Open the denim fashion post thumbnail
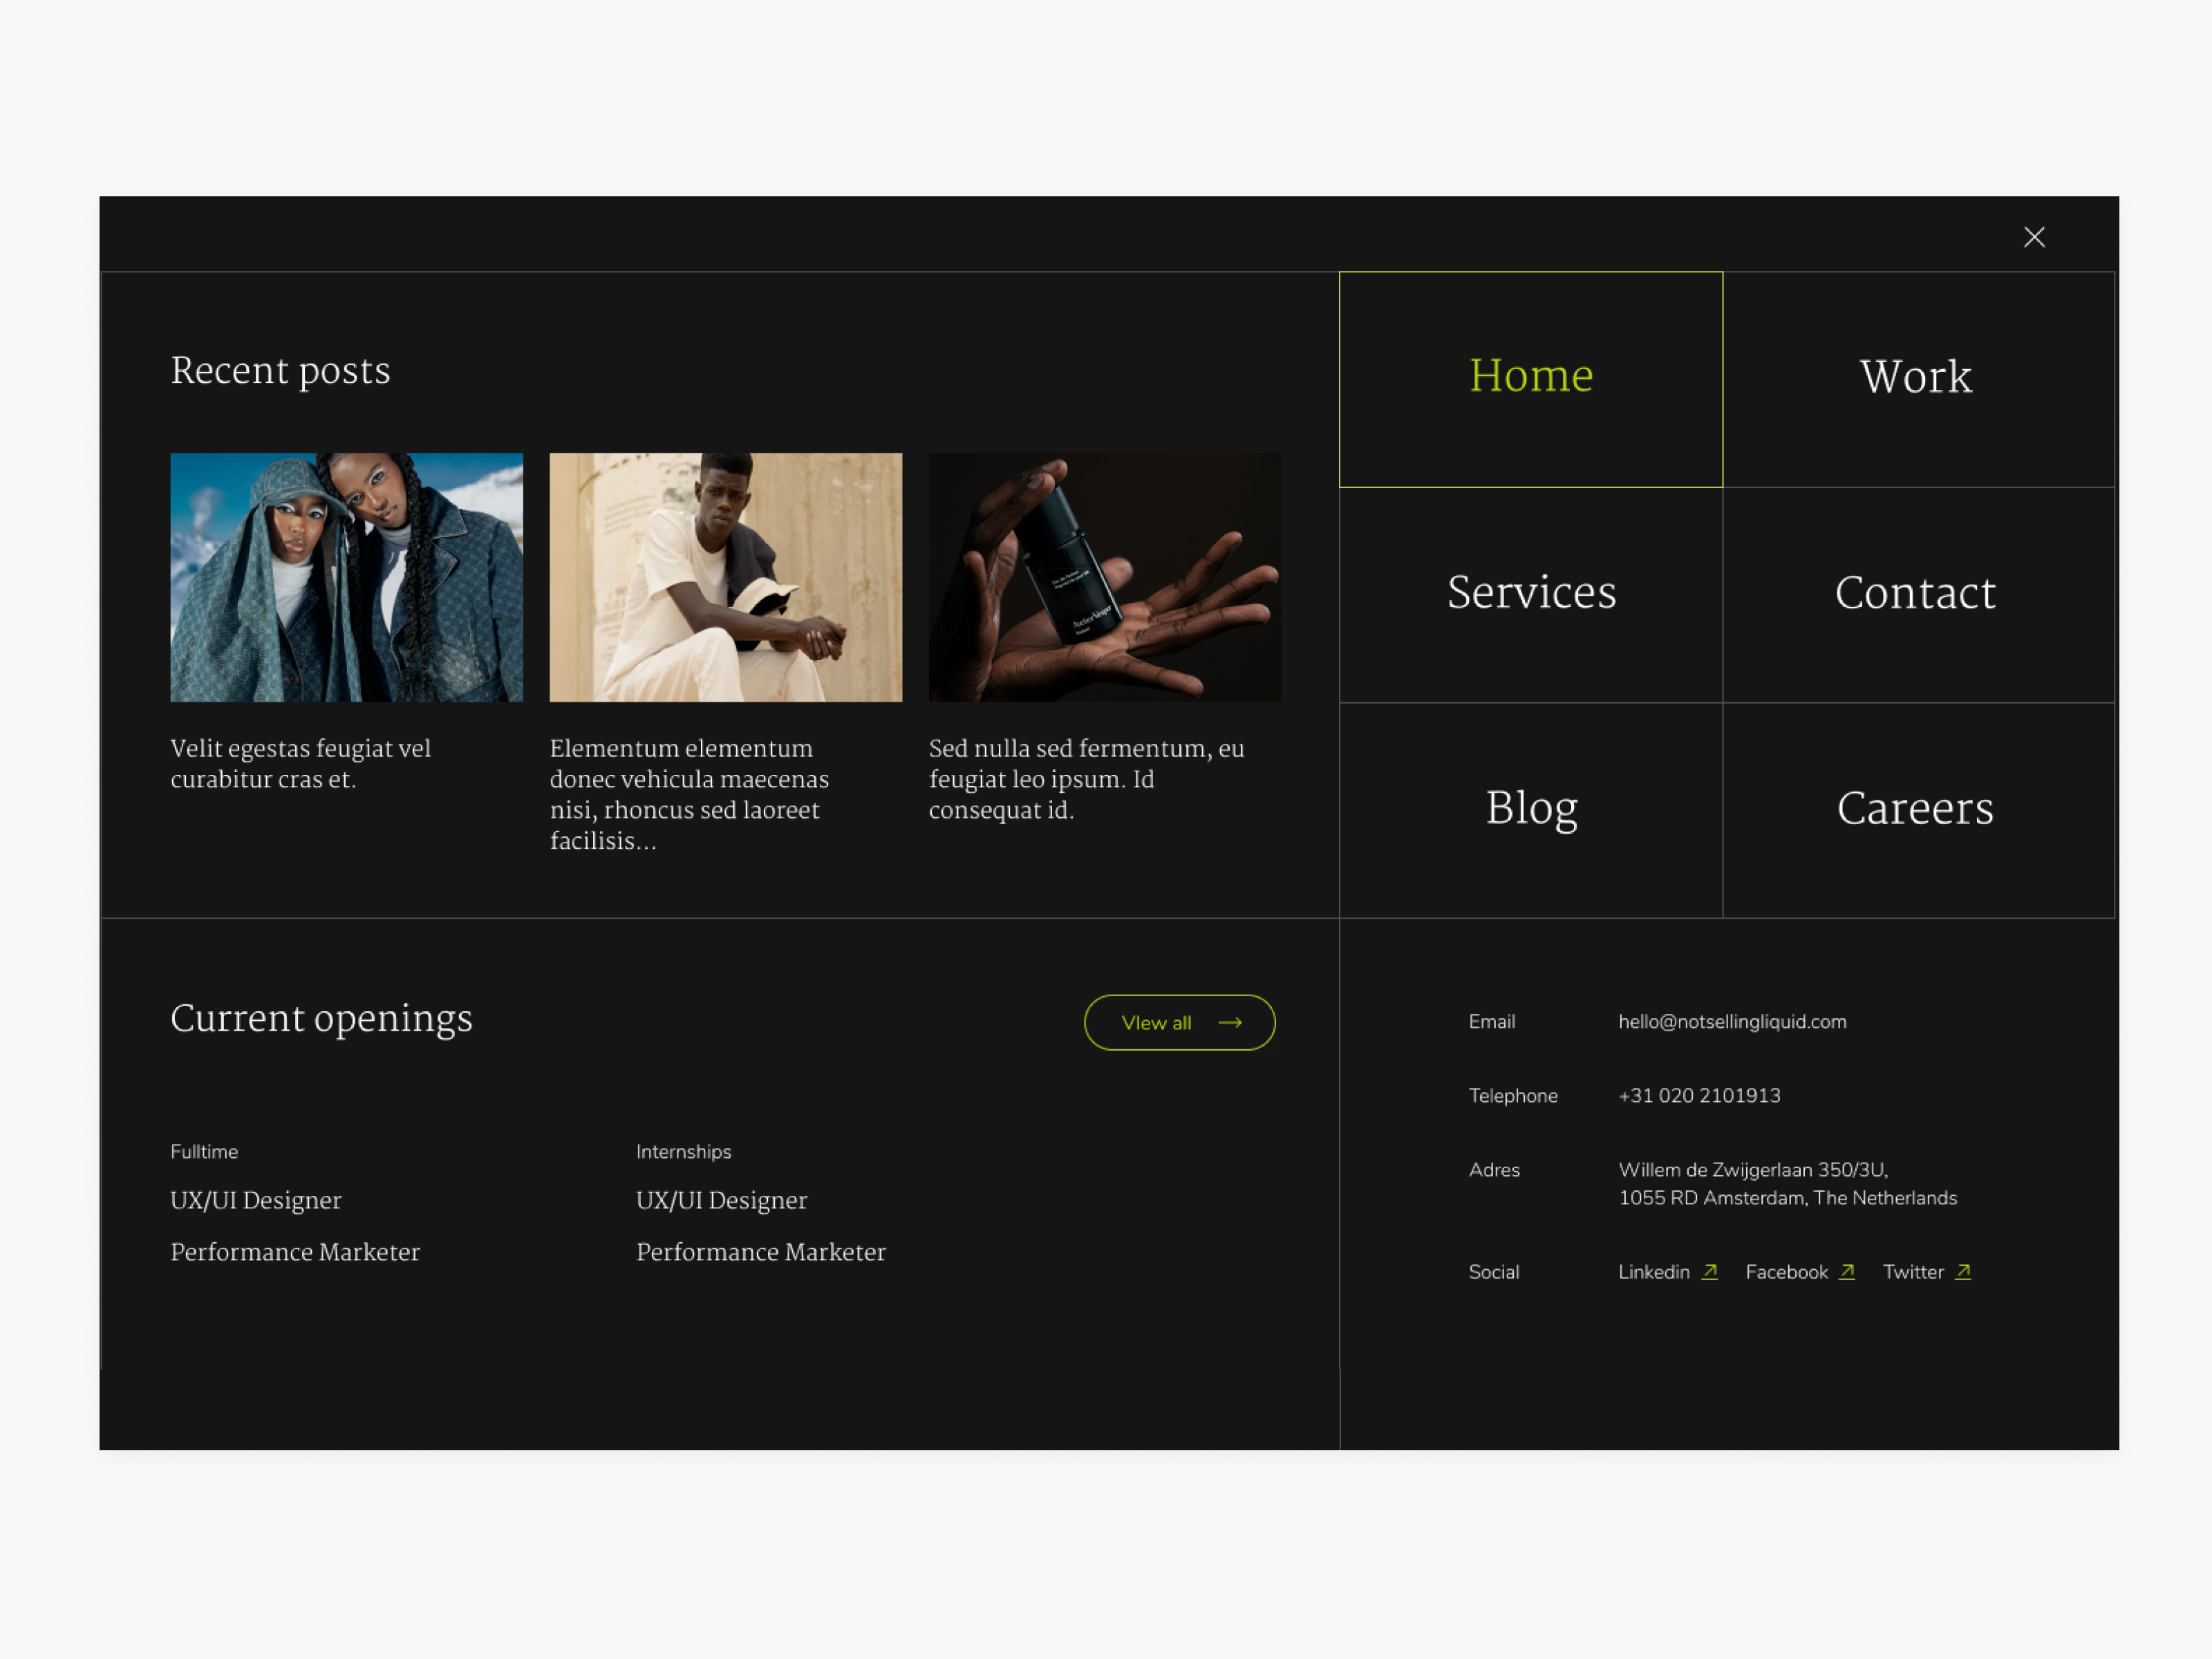 [x=346, y=577]
